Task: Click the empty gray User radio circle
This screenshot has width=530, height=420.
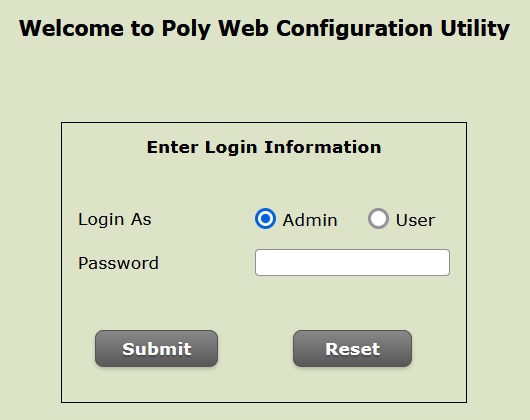Action: coord(378,219)
